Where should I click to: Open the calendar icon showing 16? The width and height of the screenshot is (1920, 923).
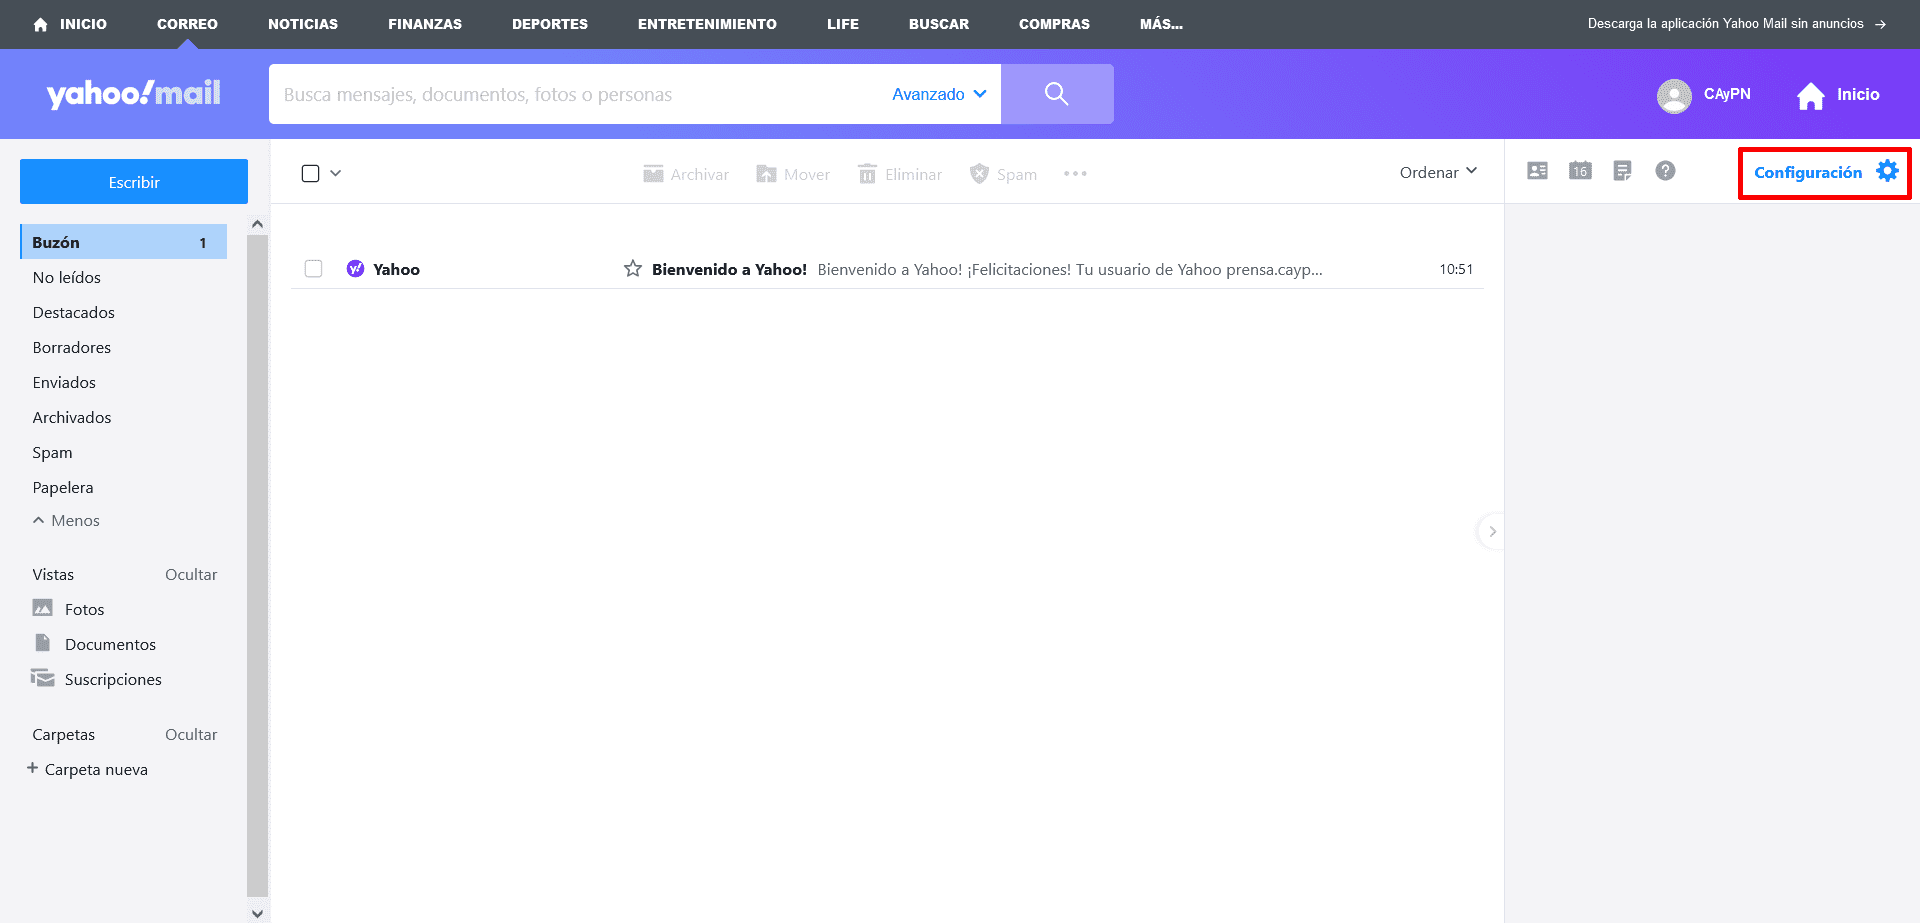1580,171
